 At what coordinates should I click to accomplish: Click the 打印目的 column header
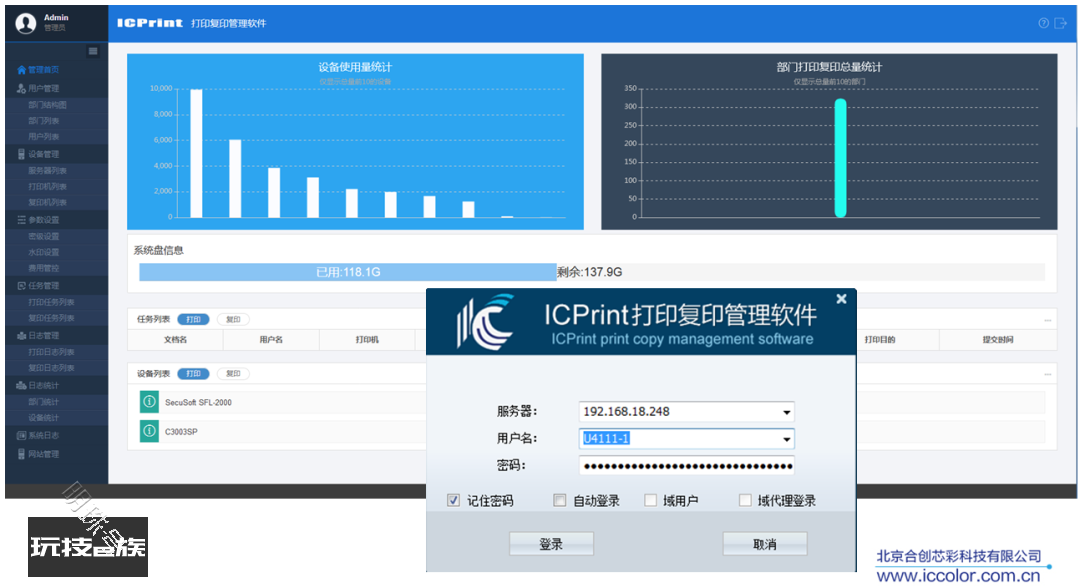point(880,339)
